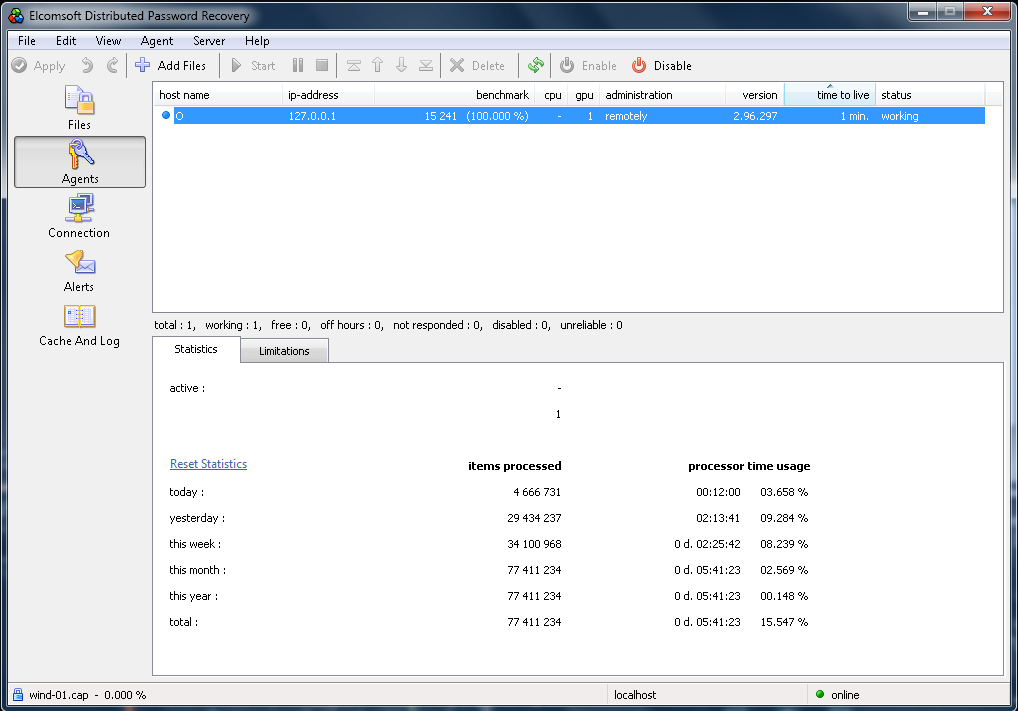Viewport: 1018px width, 711px height.
Task: Click the application icon in the title bar
Action: tap(16, 15)
